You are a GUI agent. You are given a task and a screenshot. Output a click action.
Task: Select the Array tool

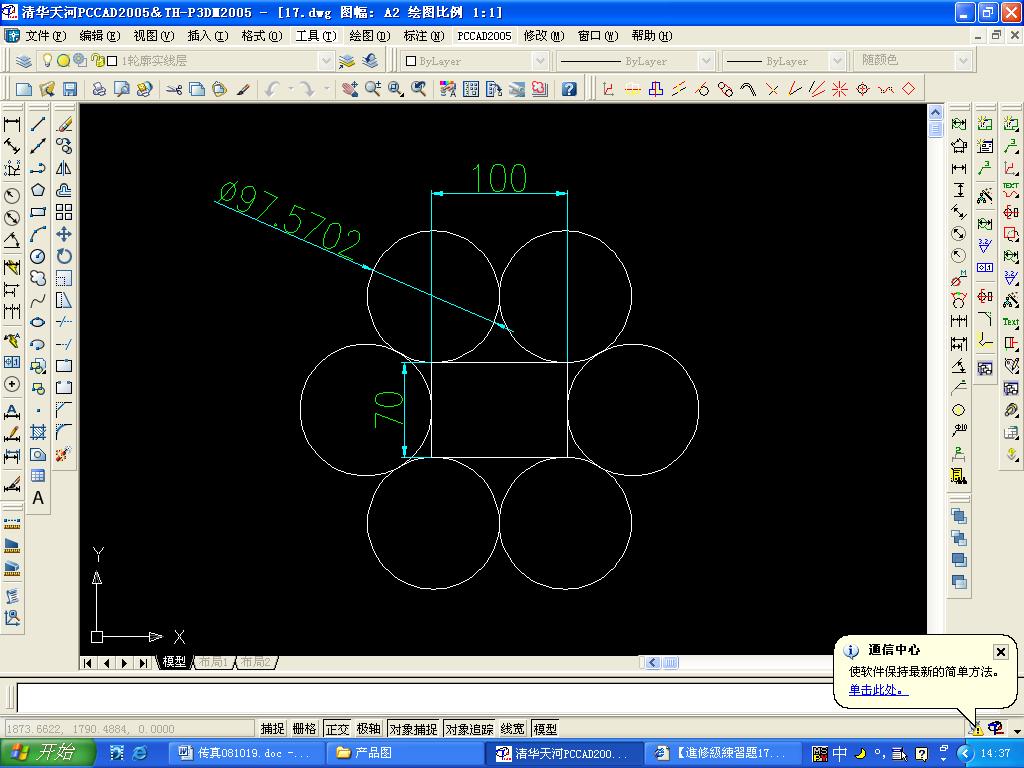pyautogui.click(x=64, y=212)
